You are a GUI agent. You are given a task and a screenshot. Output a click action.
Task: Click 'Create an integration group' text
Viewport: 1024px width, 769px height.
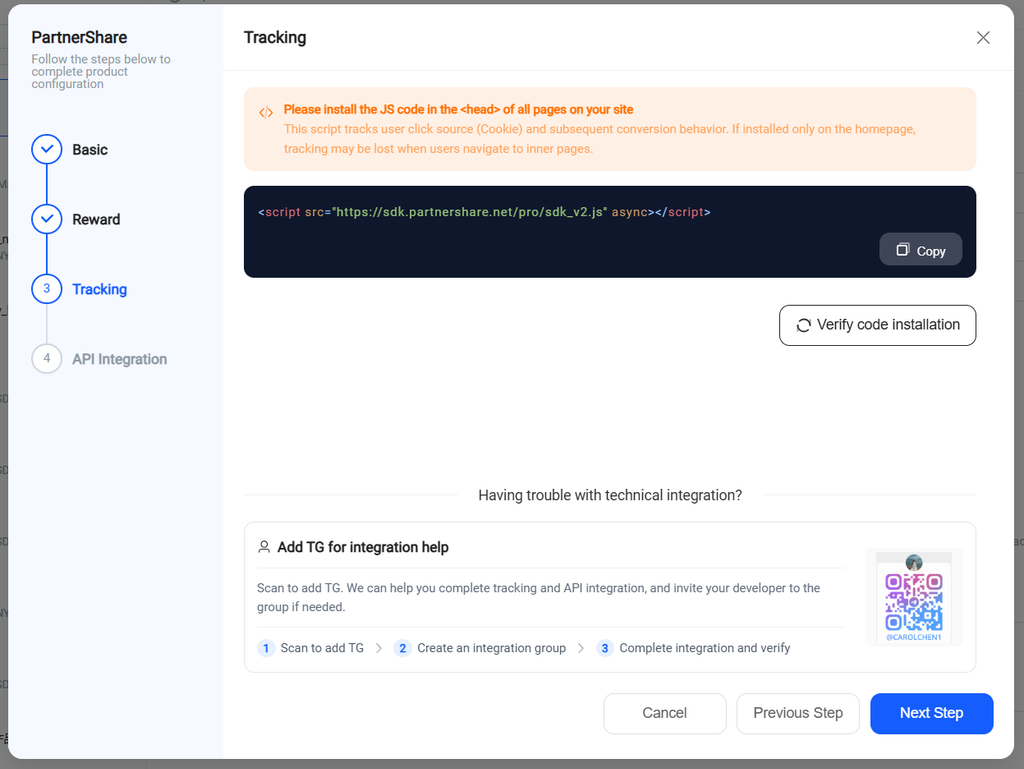(x=491, y=648)
